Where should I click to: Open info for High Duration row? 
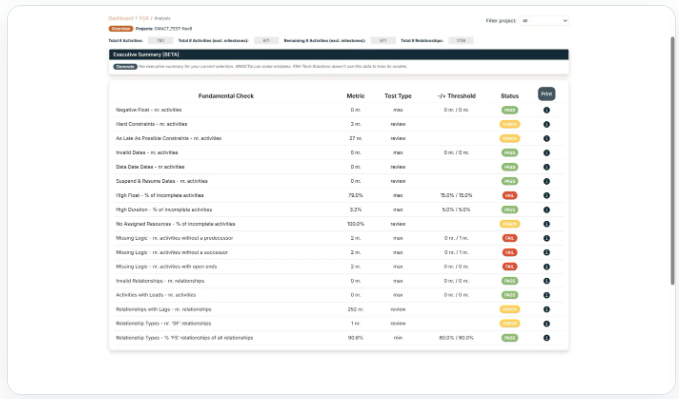546,210
